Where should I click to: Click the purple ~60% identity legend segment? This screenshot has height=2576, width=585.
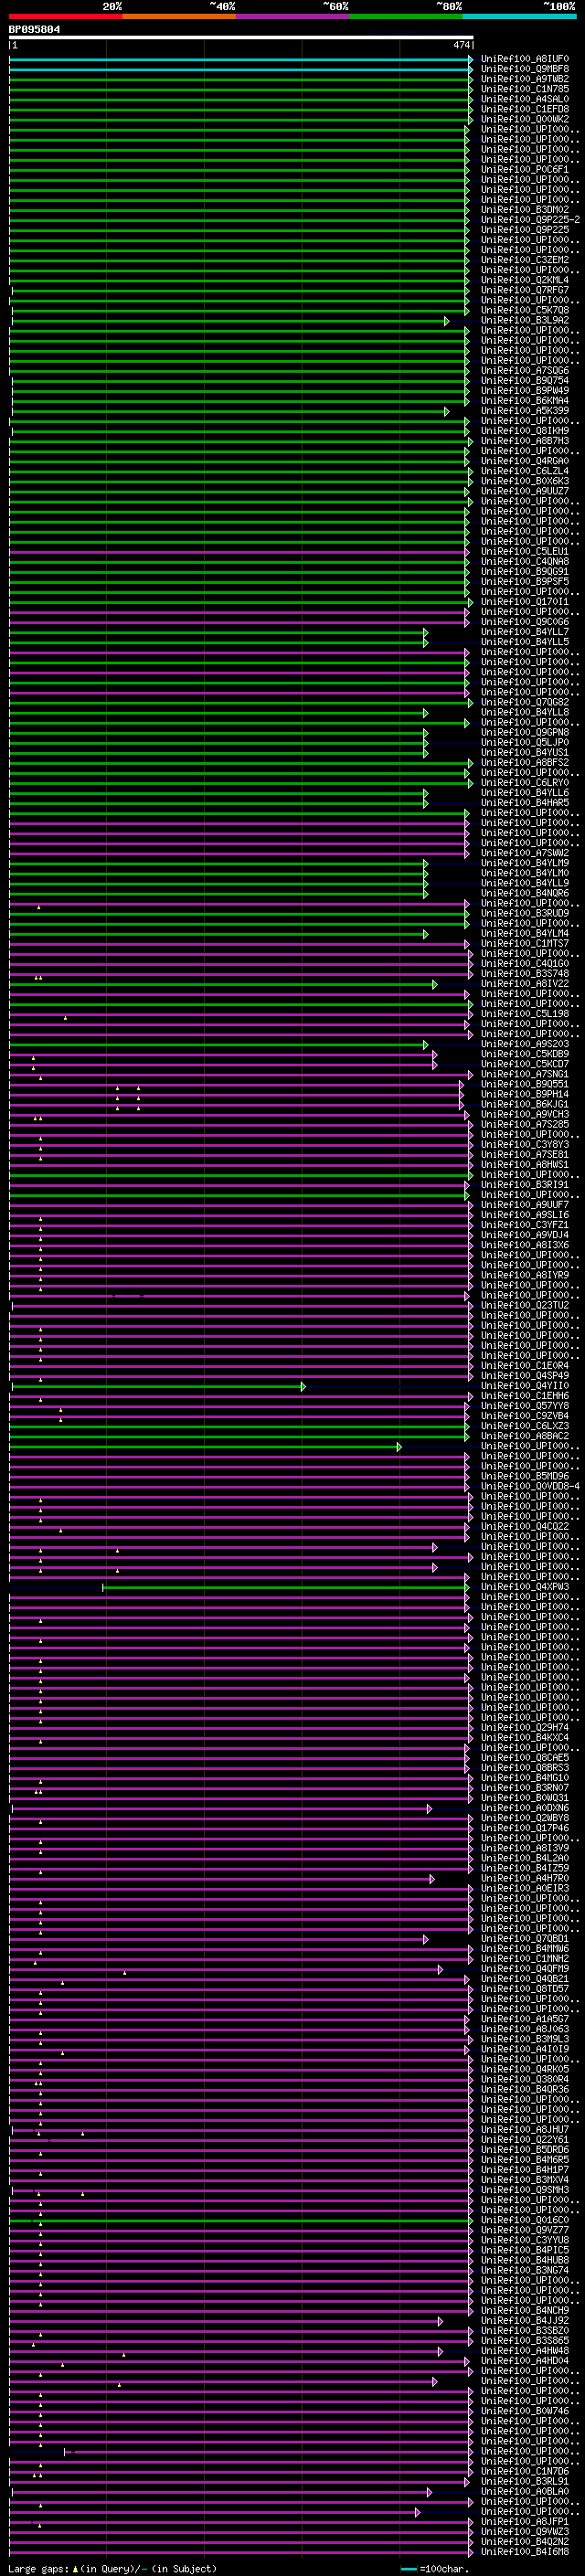(293, 16)
